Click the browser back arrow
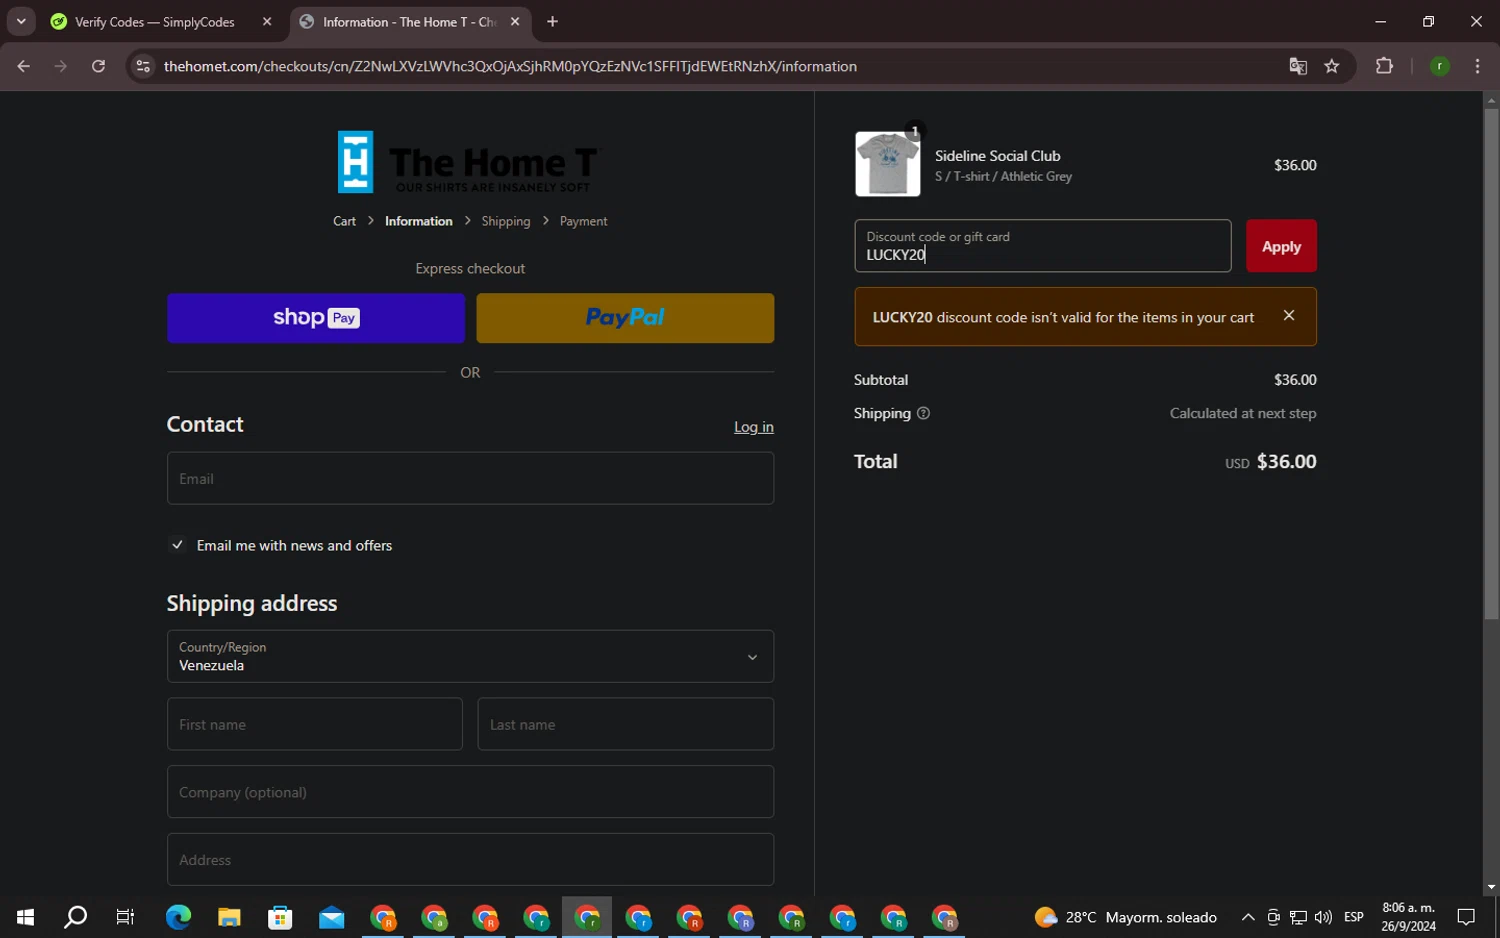 pyautogui.click(x=24, y=66)
